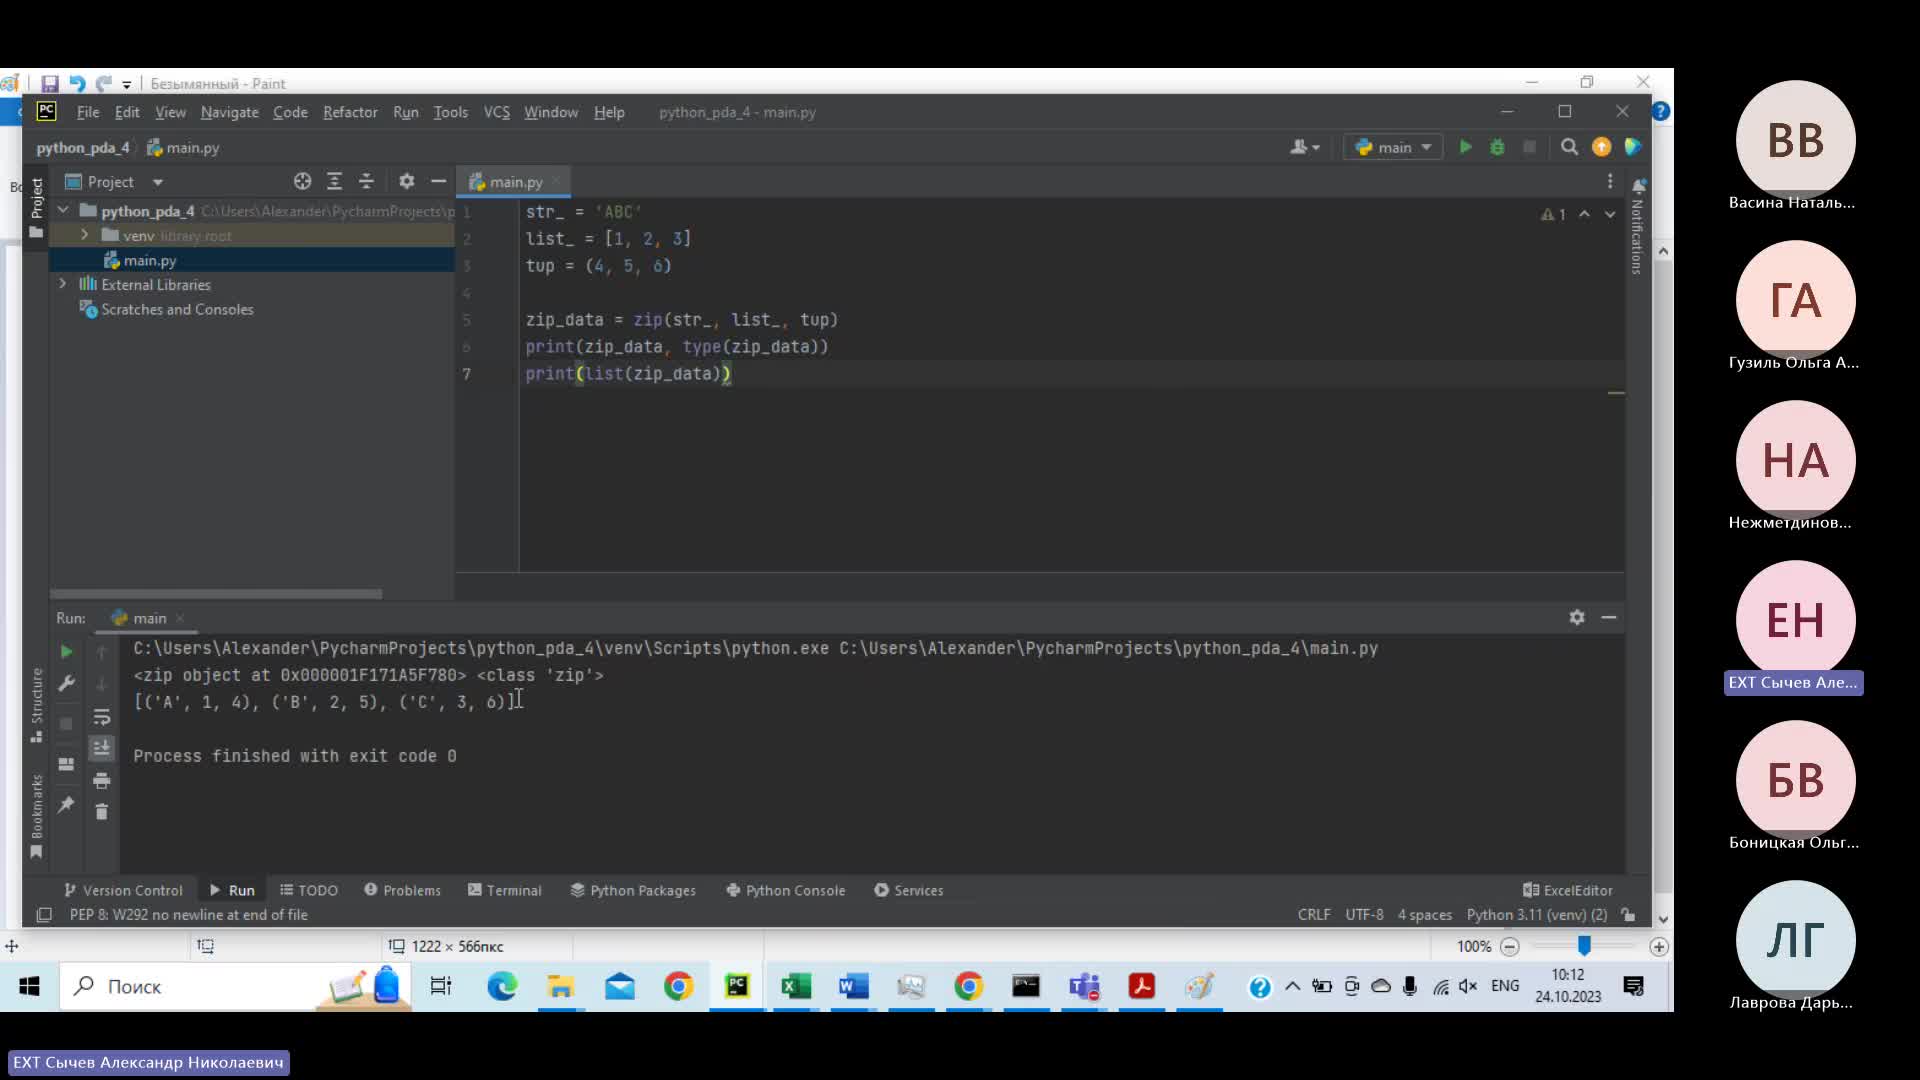Zoom in with Paint plus button

pos(1659,946)
